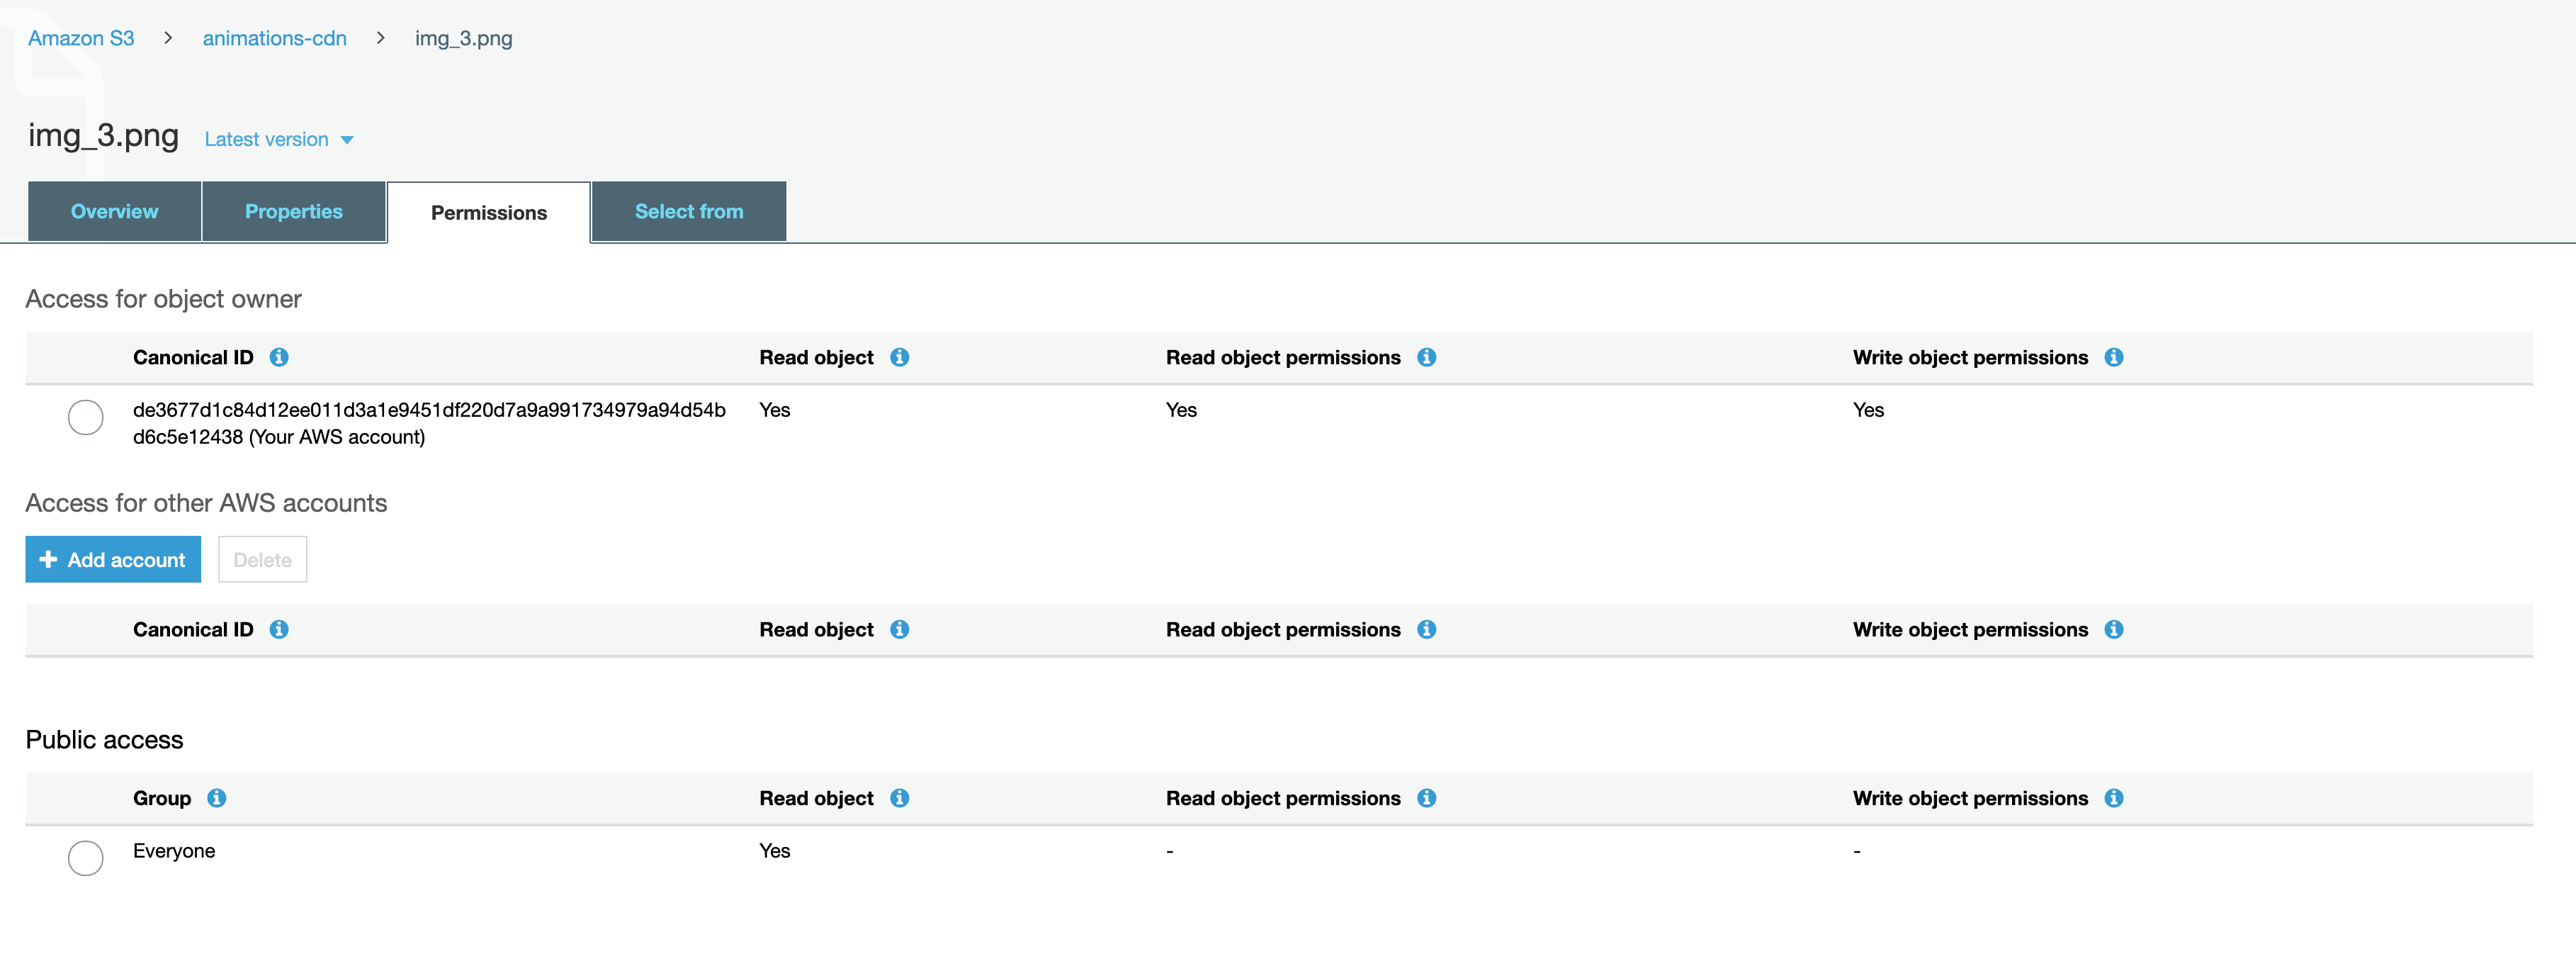Click the Add account button
Screen dimensions: 2576x954
pyautogui.click(x=113, y=560)
